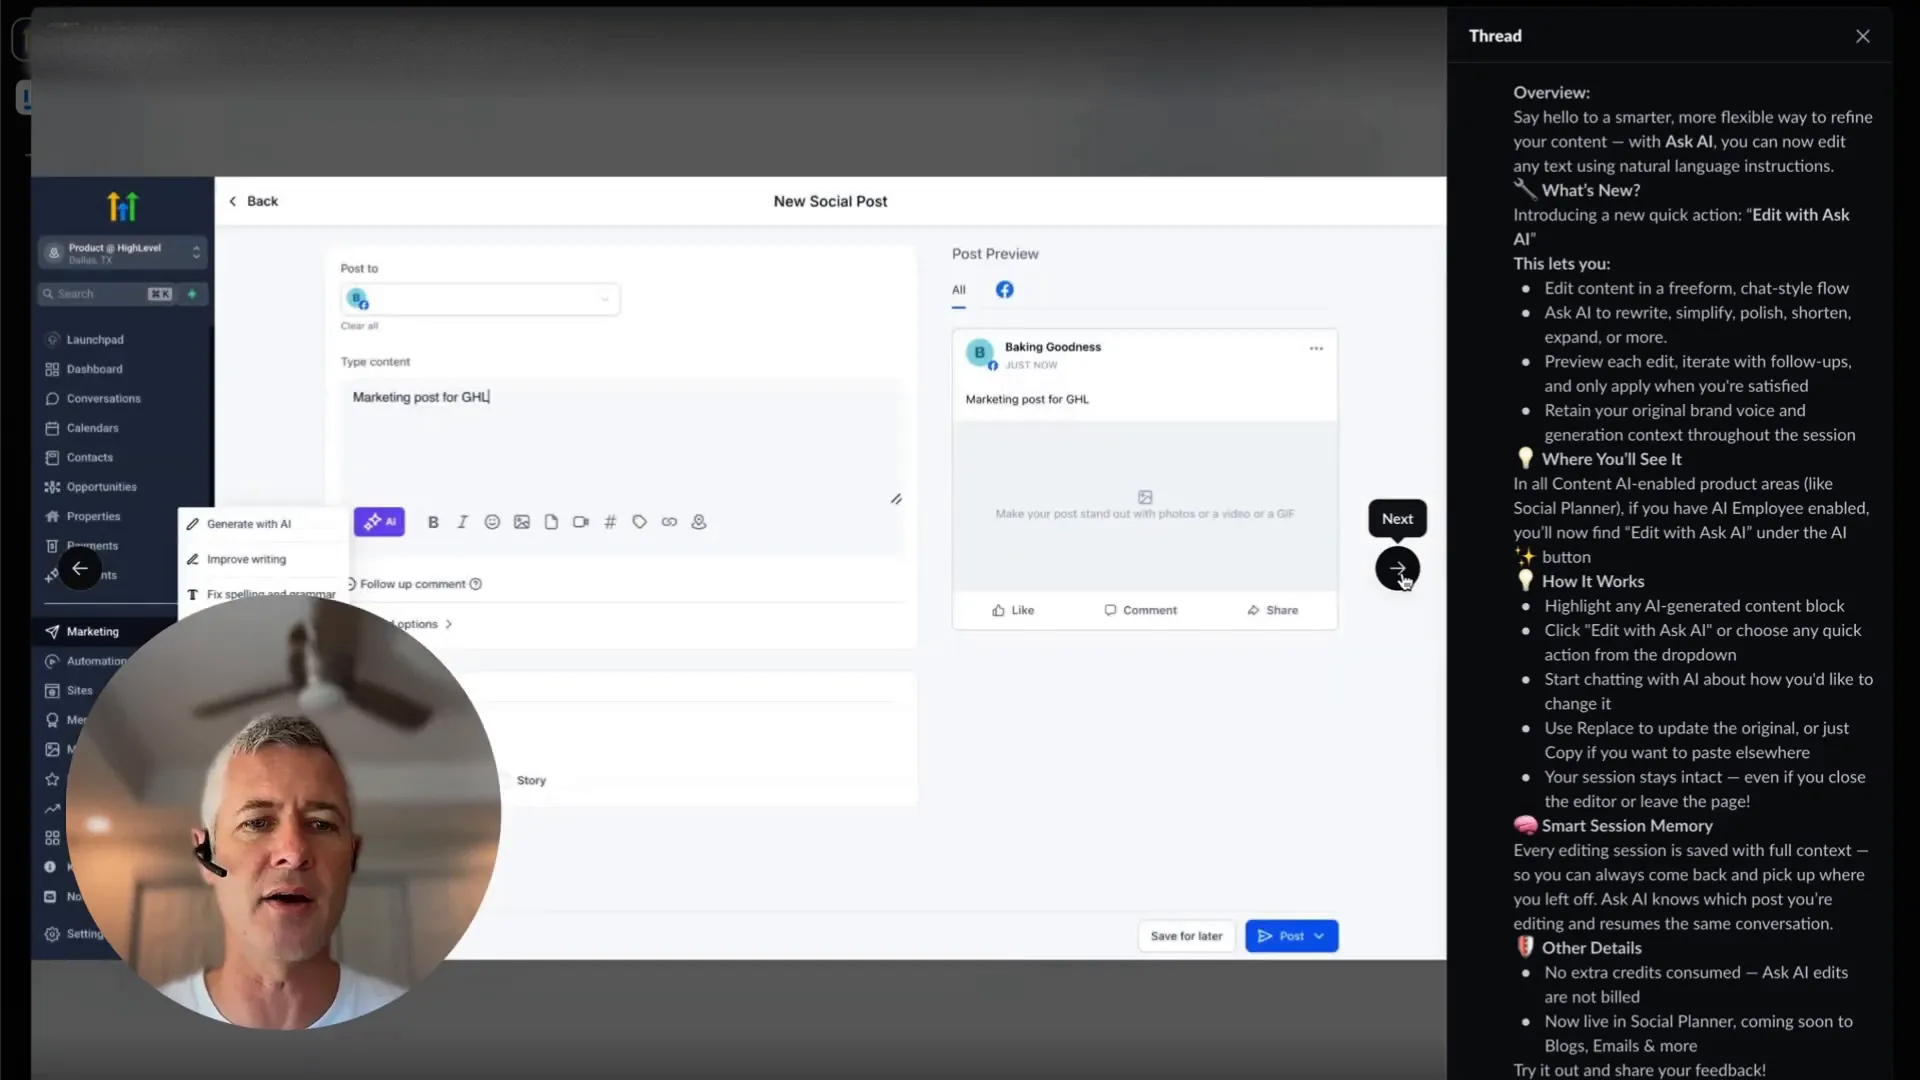
Task: Click Save for later button
Action: [1186, 936]
